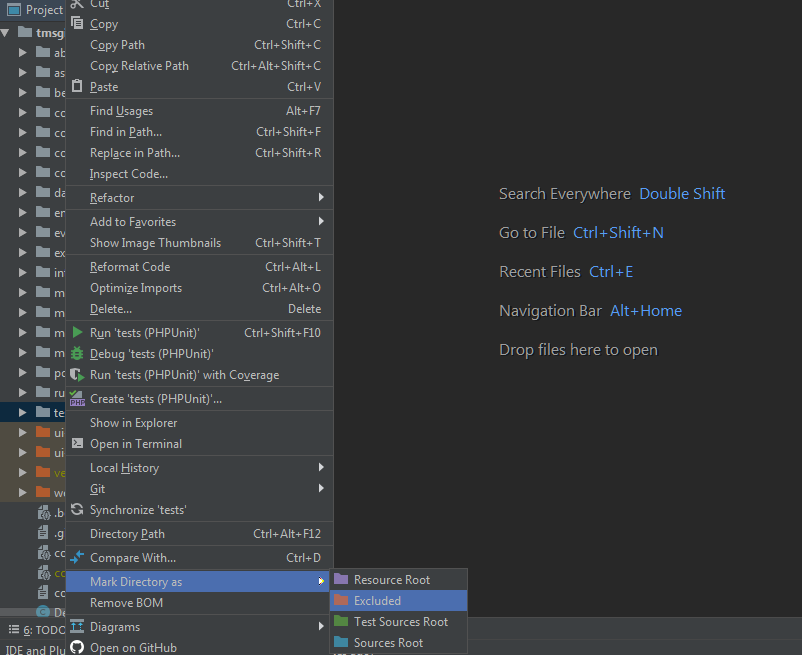
Task: Click the Ctrl+E Recent Files shortcut text
Action: click(x=611, y=272)
